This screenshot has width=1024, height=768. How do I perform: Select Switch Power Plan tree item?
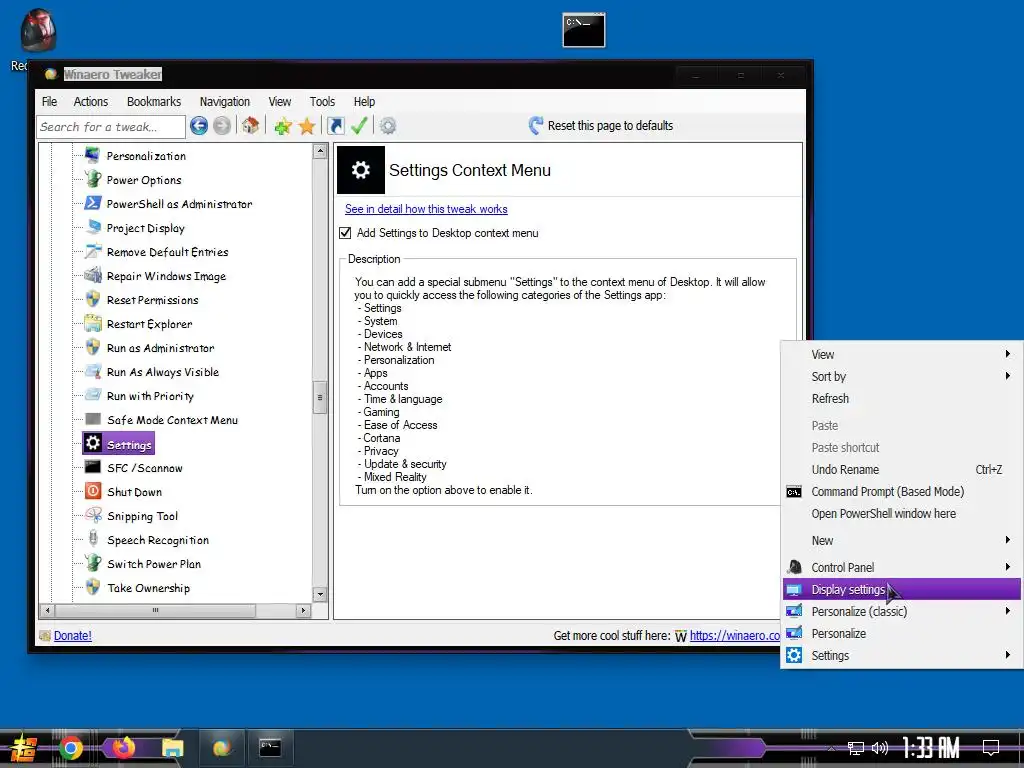[x=154, y=564]
